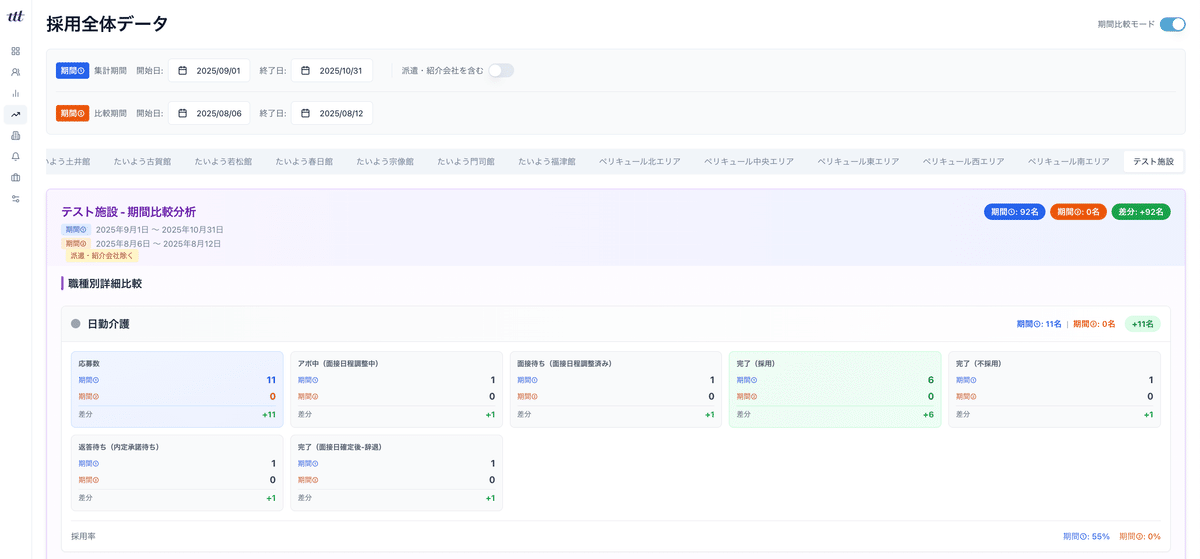
Task: Switch to the たいよう古賀館 tab
Action: (142, 161)
